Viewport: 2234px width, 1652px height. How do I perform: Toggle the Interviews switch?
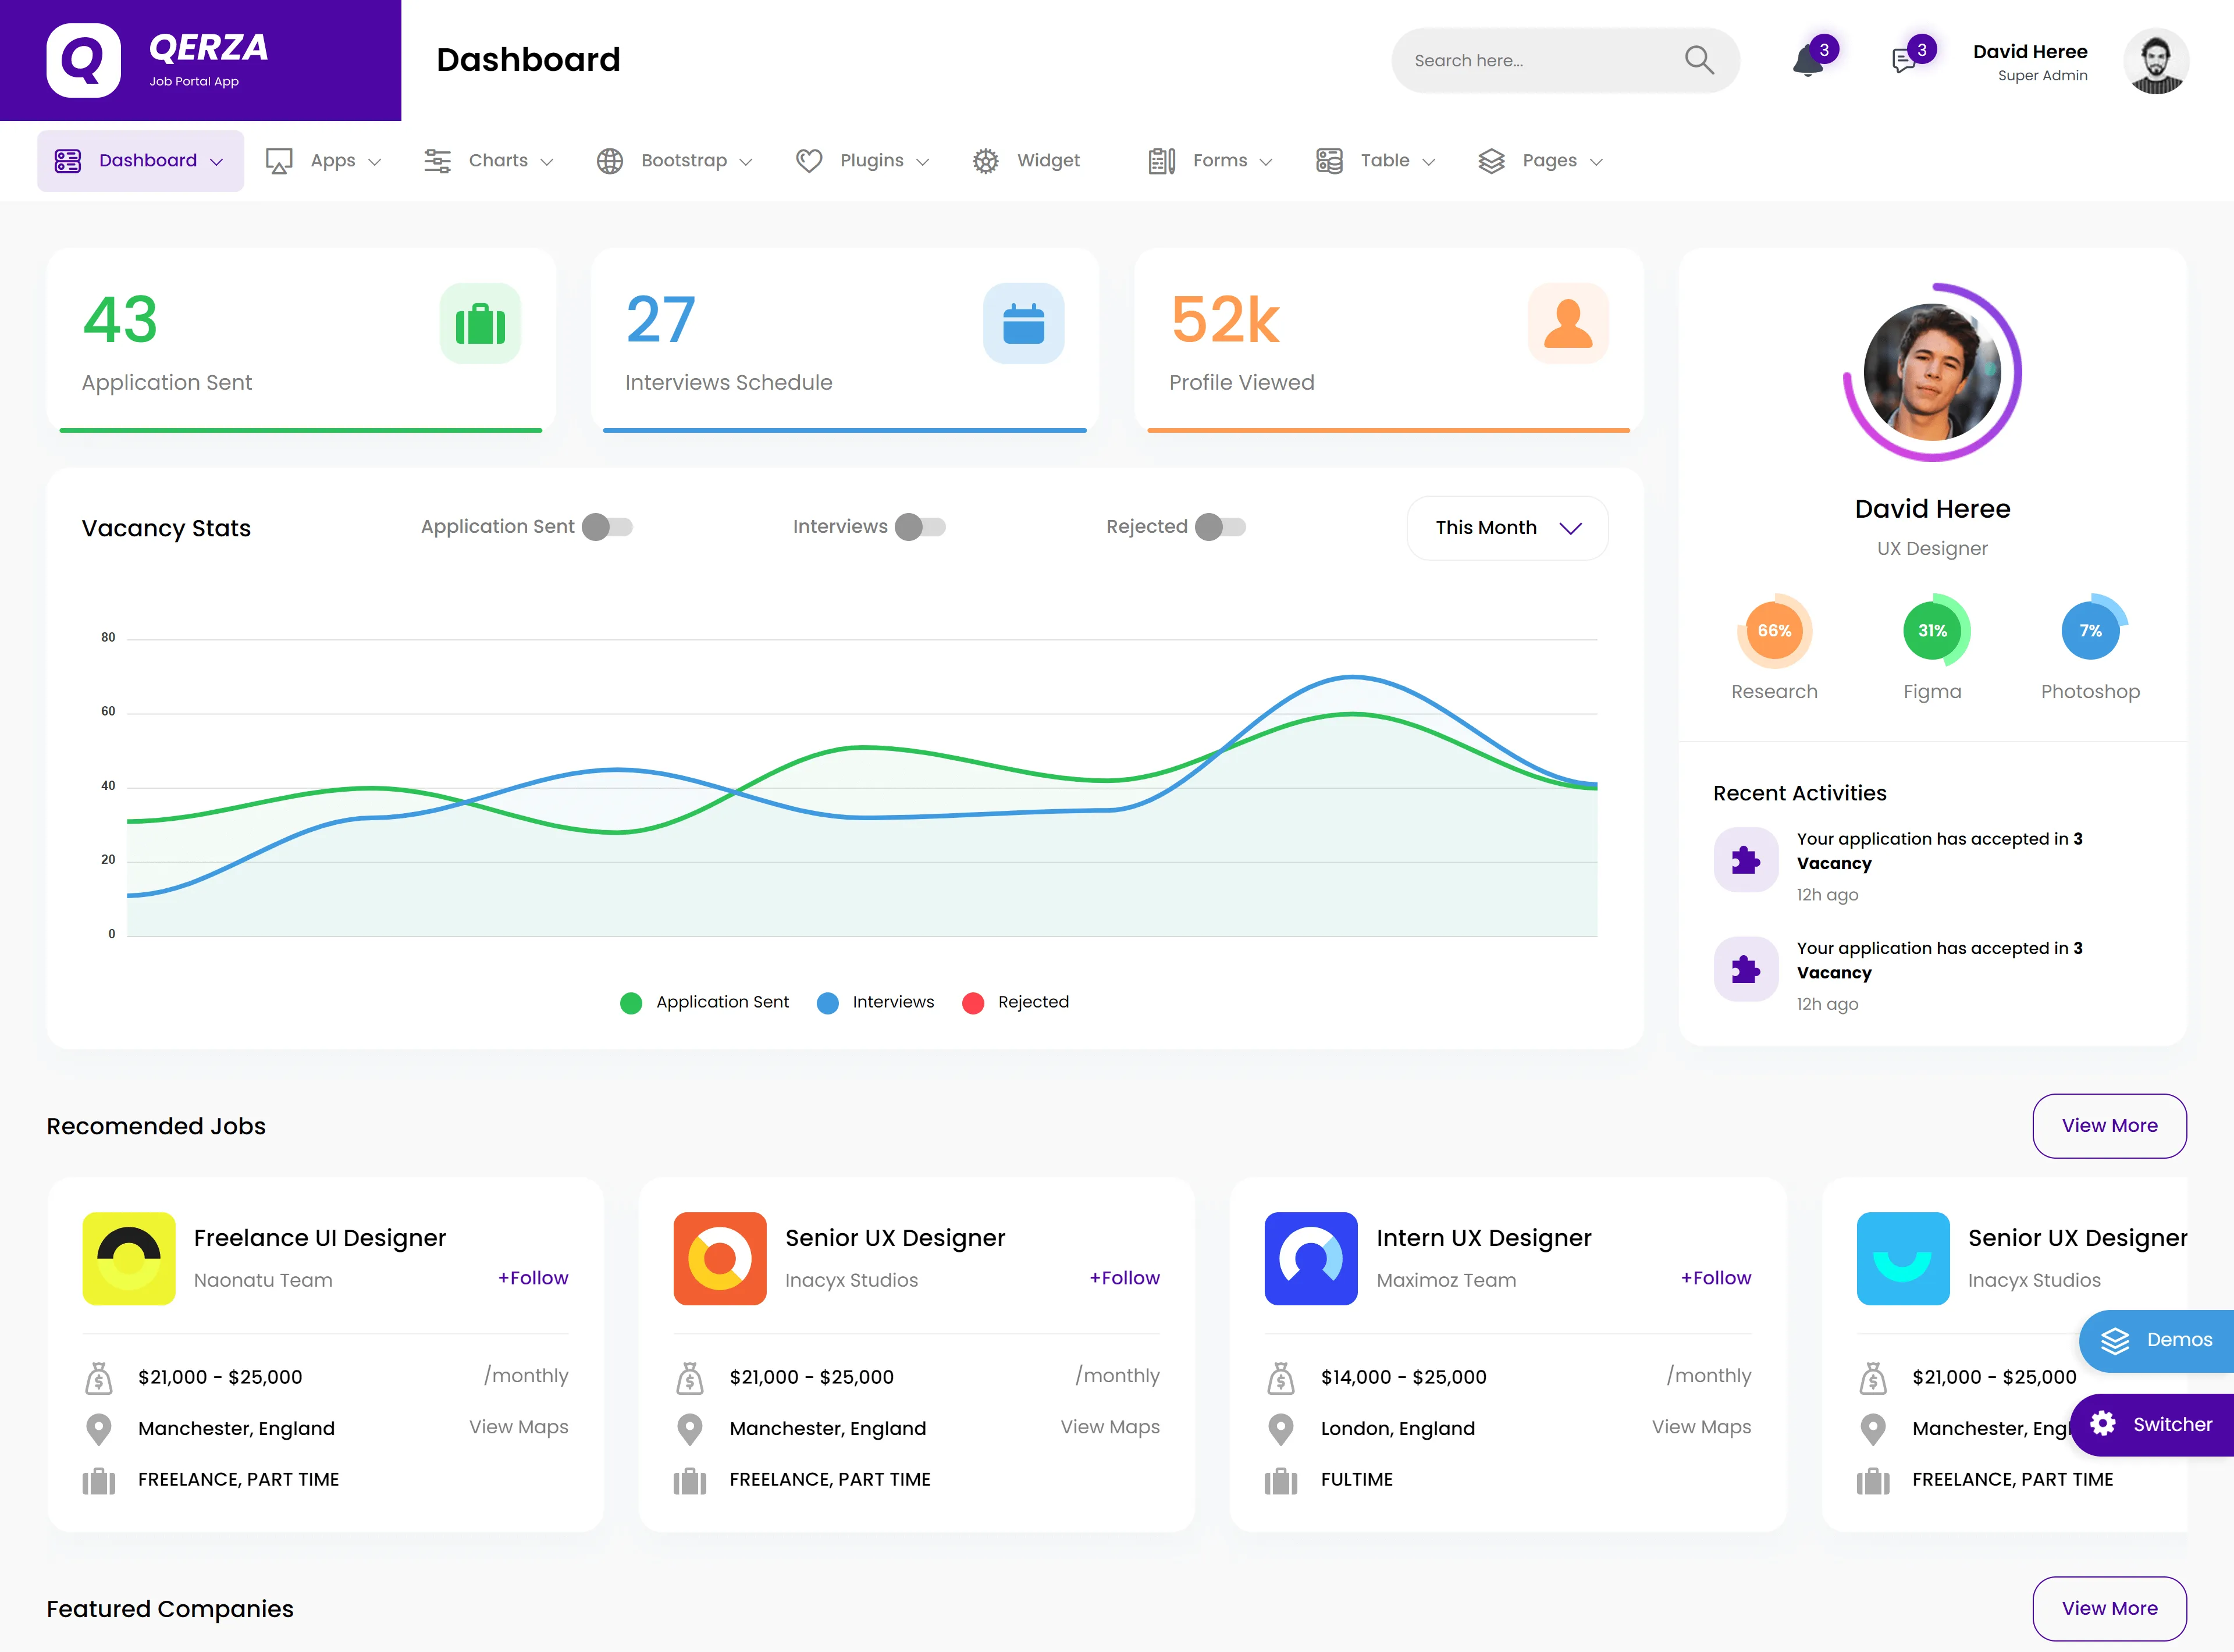921,527
